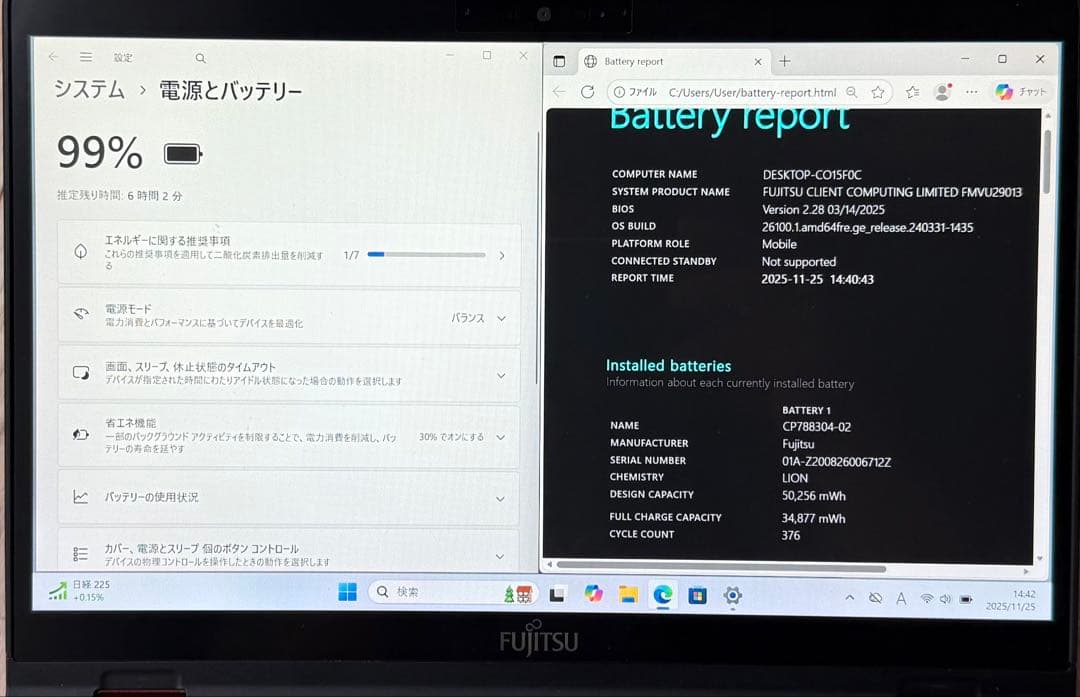Viewport: 1080px width, 697px height.
Task: Refresh the battery-report.html page
Action: tap(588, 91)
